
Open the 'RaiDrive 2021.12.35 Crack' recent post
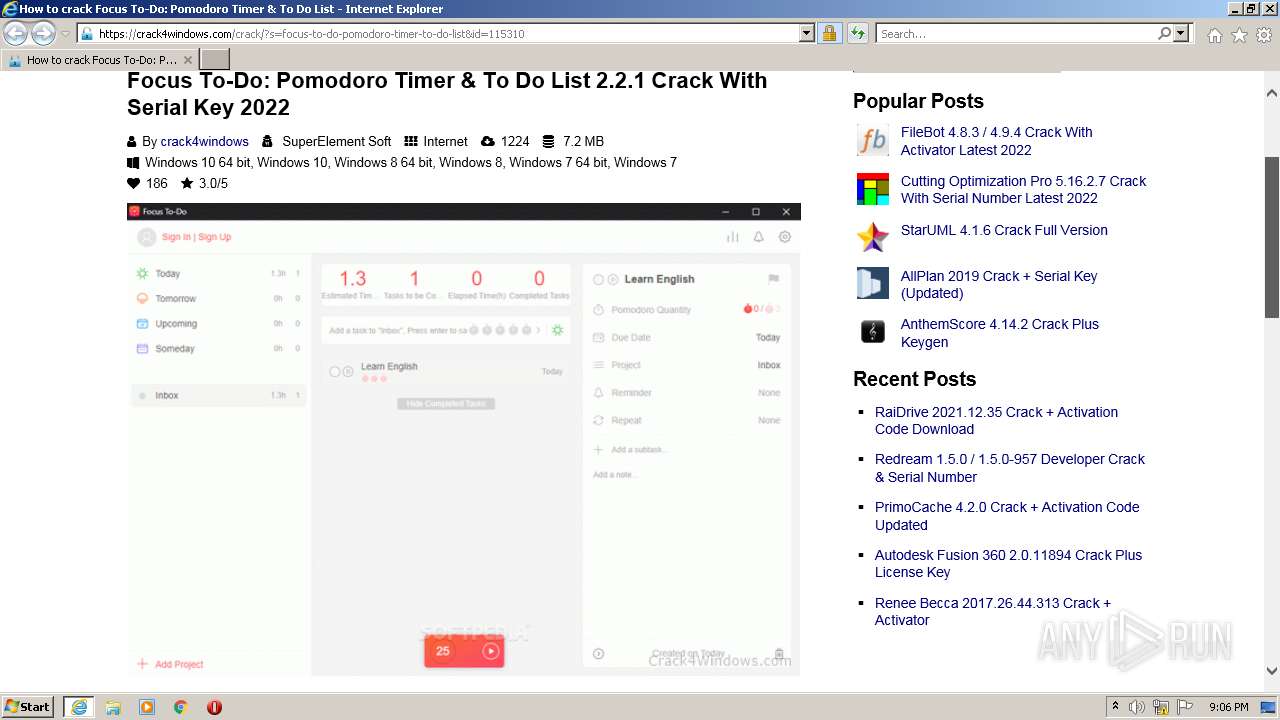click(996, 420)
